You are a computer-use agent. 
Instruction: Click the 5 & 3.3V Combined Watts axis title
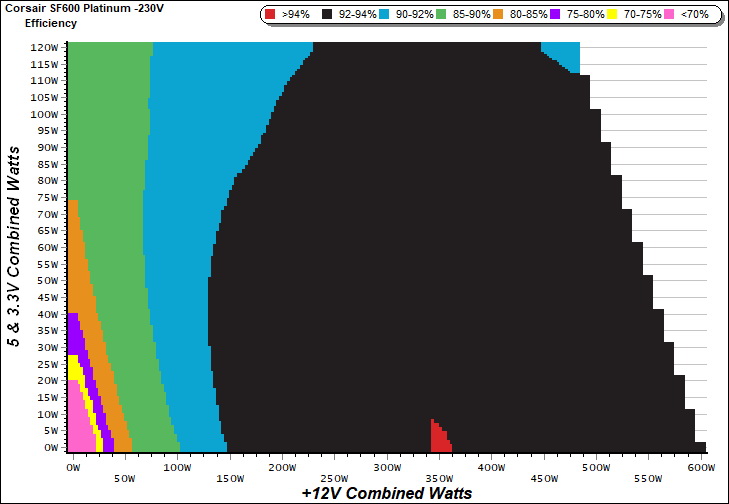pos(15,245)
